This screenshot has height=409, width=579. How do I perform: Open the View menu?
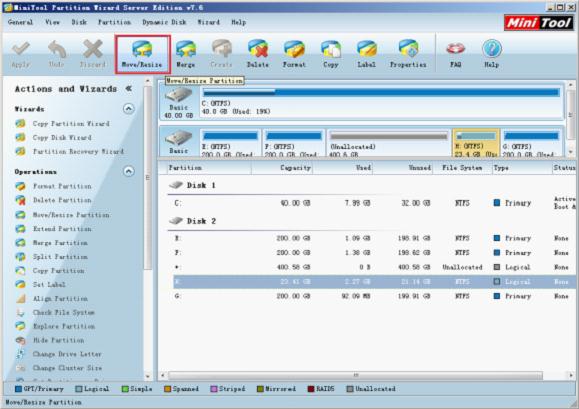(52, 22)
